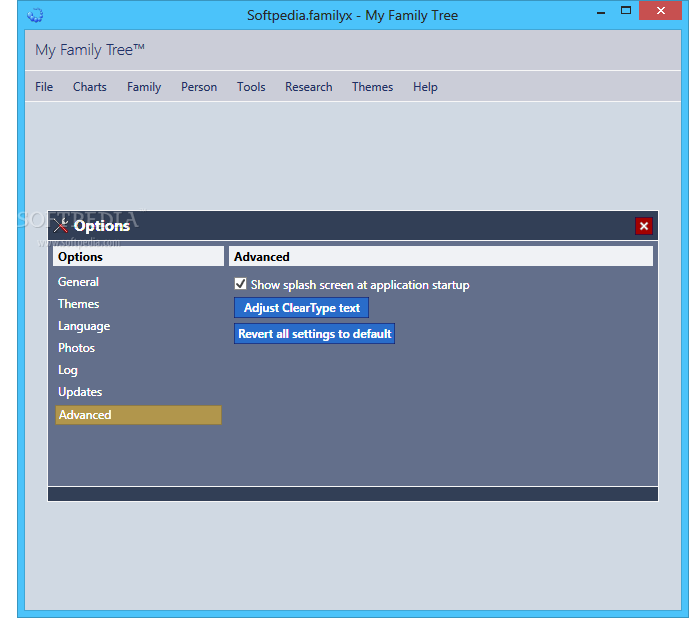Minimize the My Family Tree window

pyautogui.click(x=601, y=12)
